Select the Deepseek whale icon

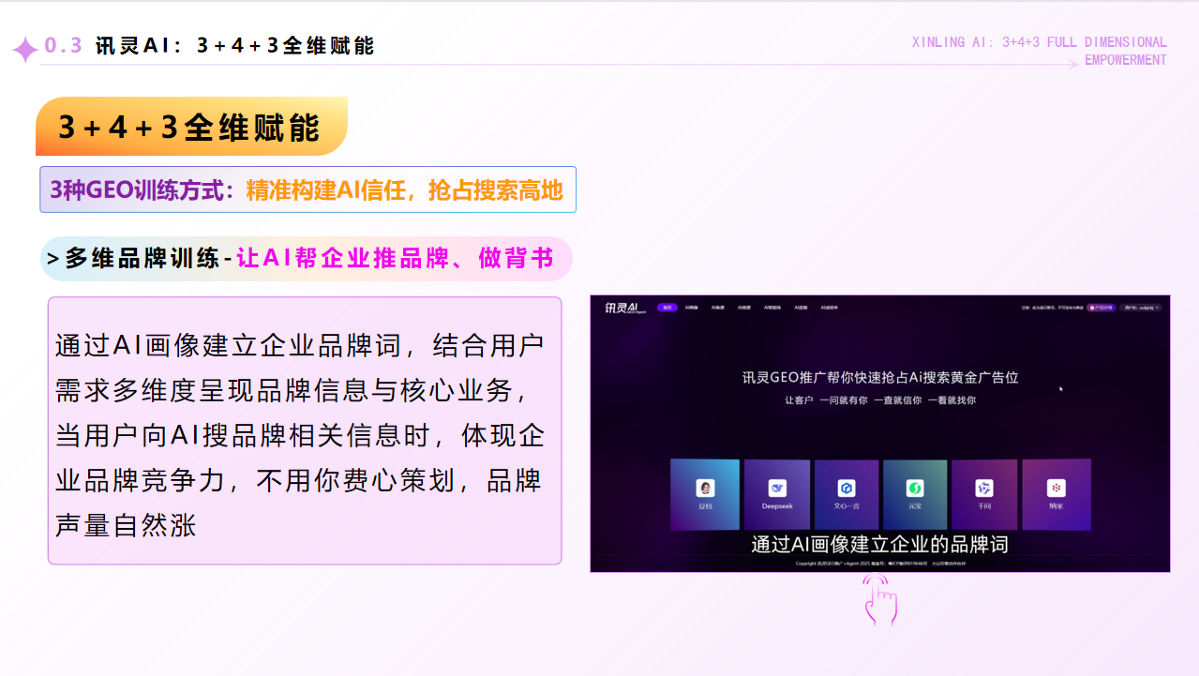click(777, 488)
